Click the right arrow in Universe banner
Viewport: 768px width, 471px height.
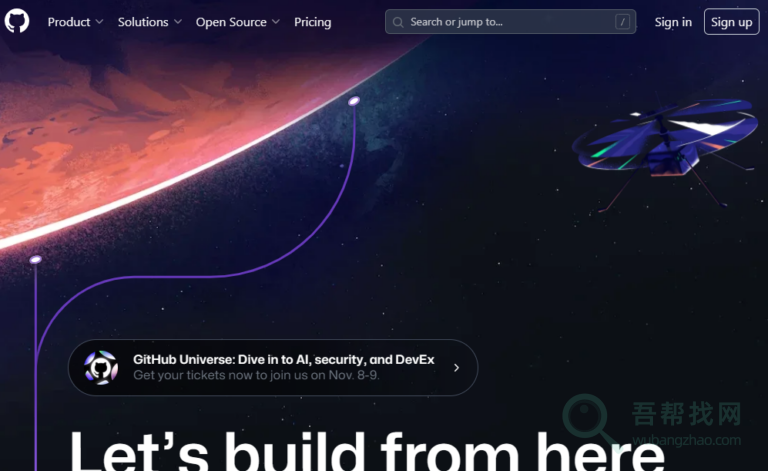(457, 368)
